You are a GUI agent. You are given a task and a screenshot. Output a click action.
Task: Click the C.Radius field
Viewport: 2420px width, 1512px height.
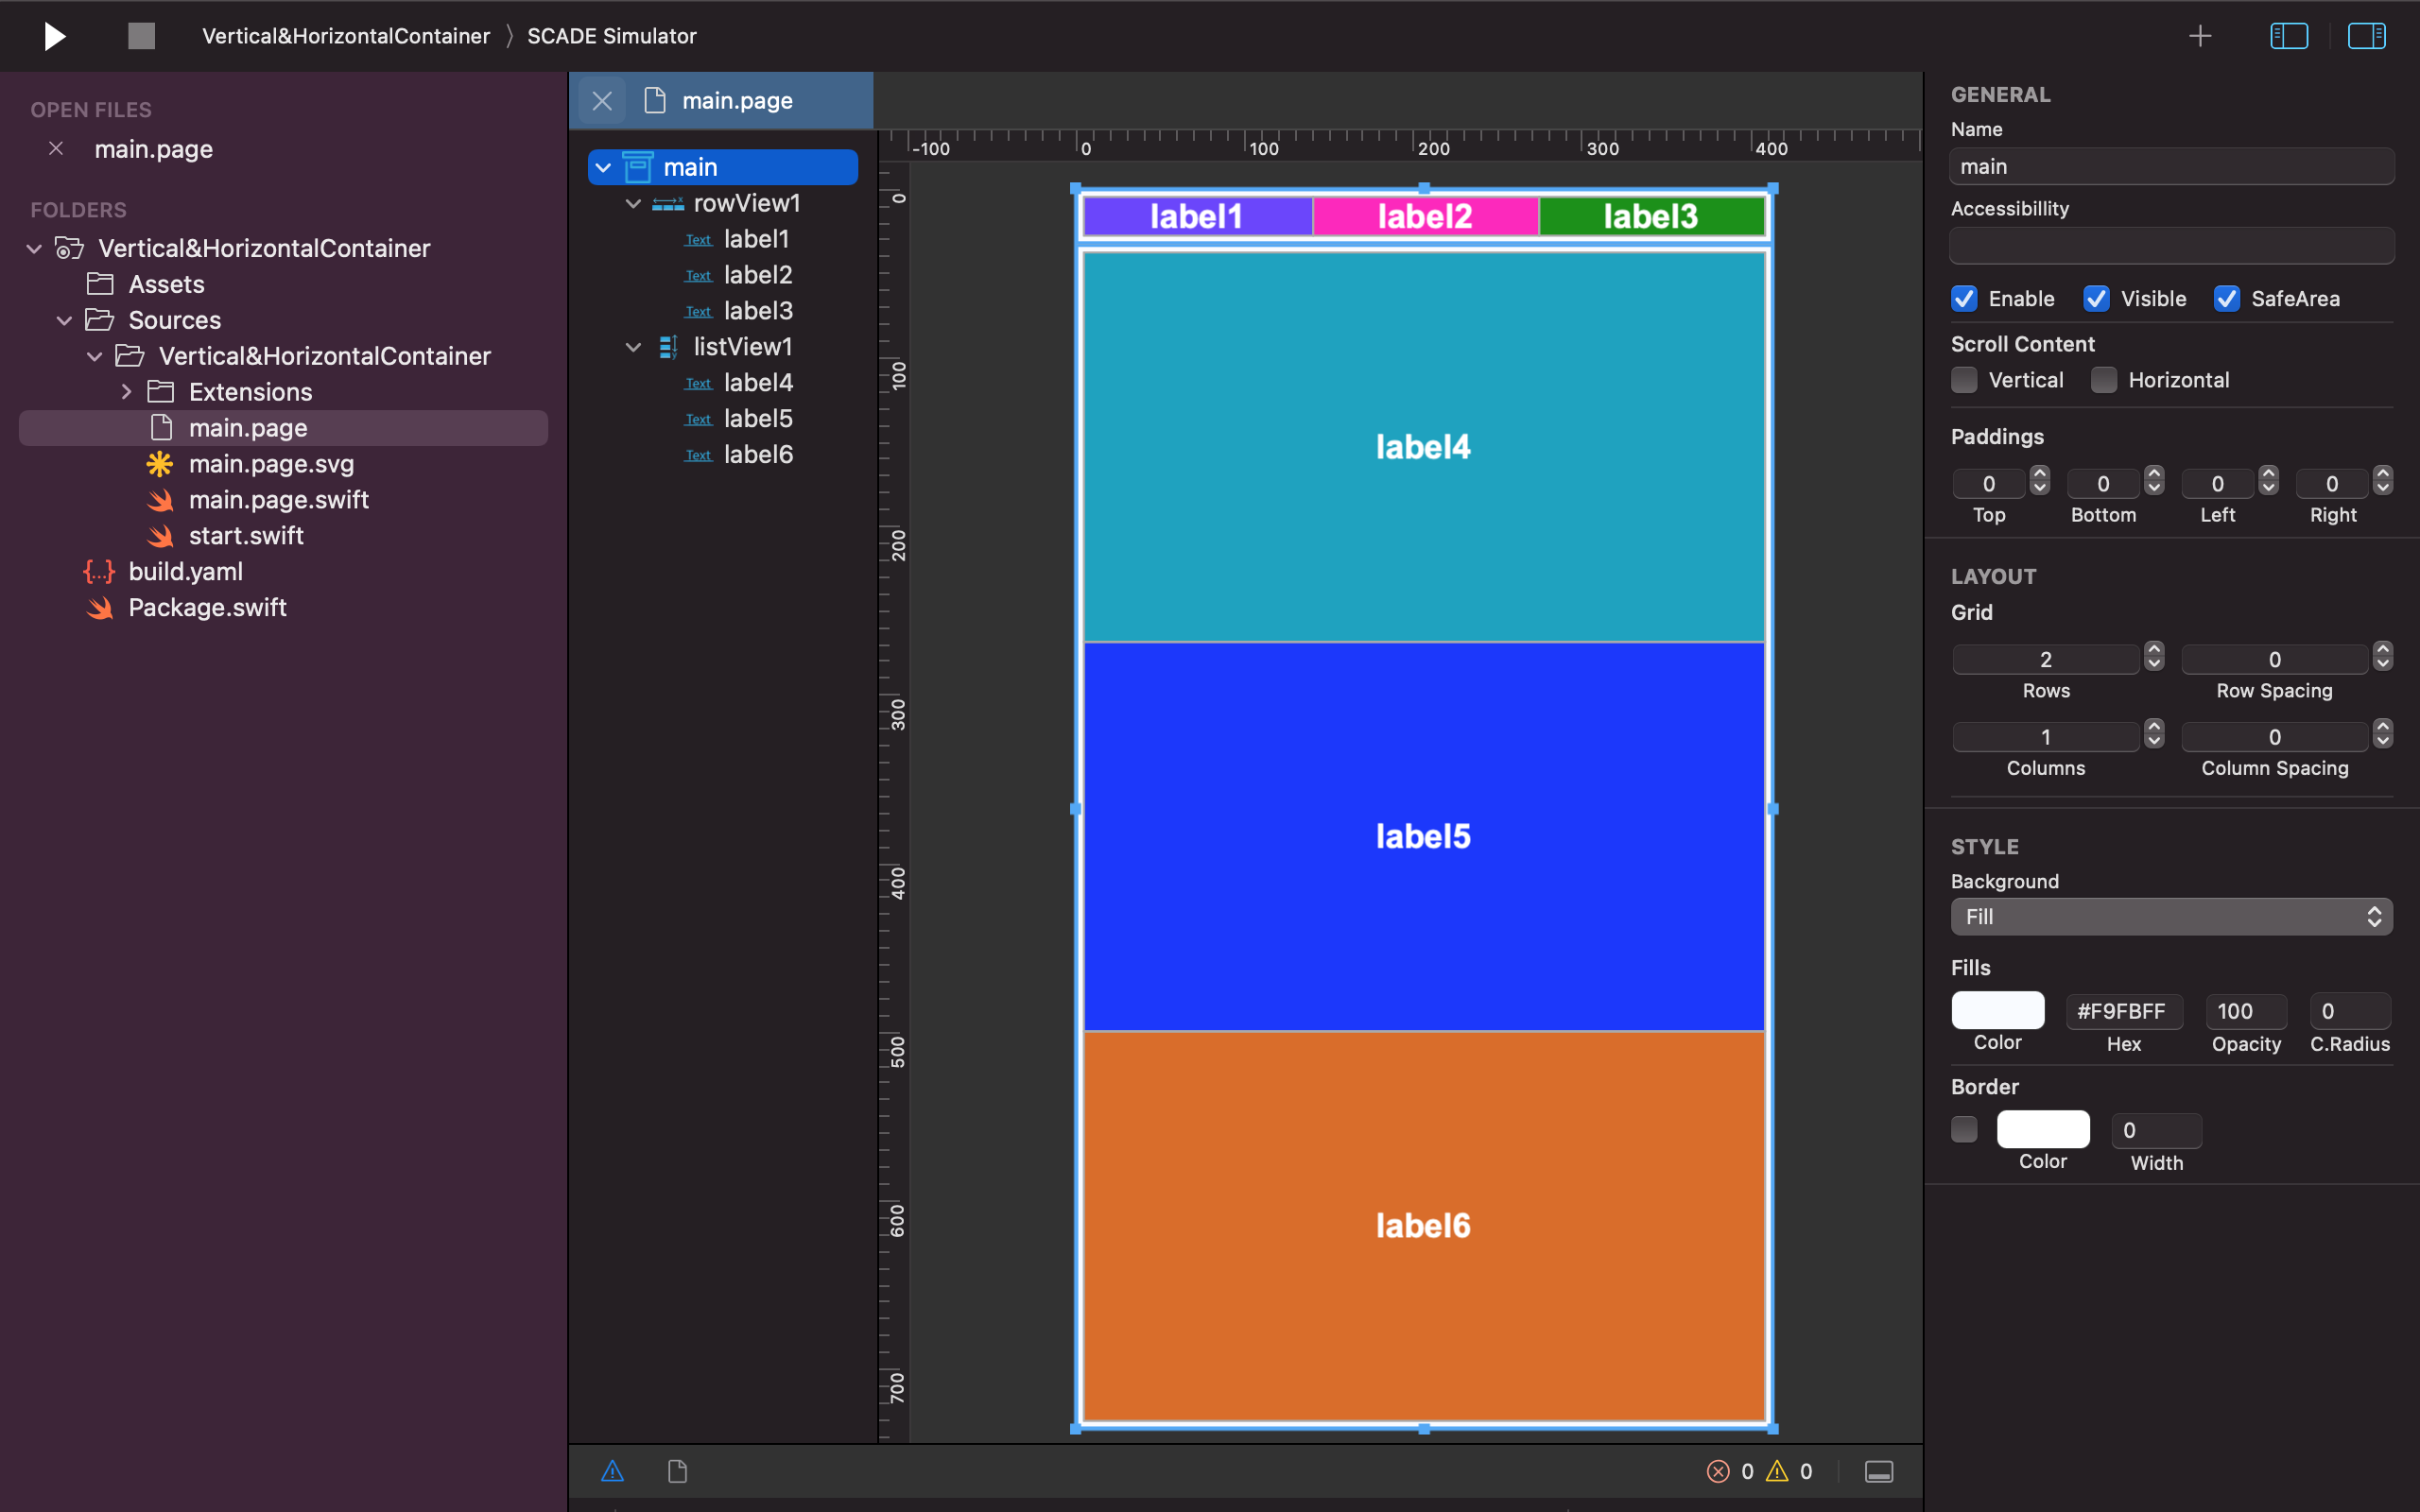(x=2350, y=1011)
